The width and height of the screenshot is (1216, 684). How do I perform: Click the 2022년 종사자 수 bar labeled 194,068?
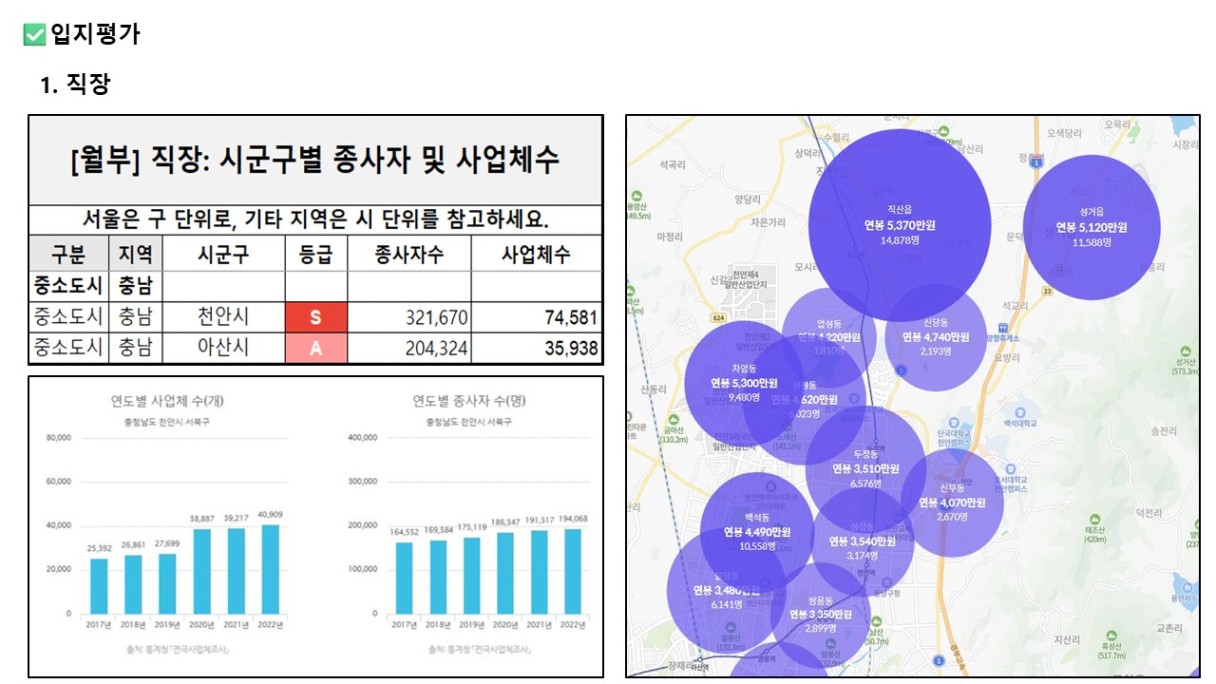pos(572,571)
